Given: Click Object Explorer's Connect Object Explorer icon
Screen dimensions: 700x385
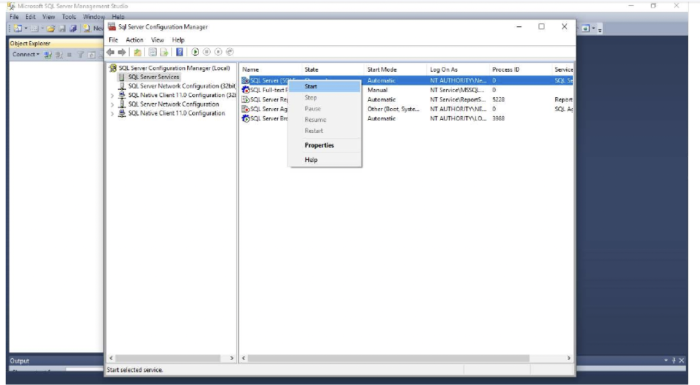Looking at the screenshot, I should 48,54.
